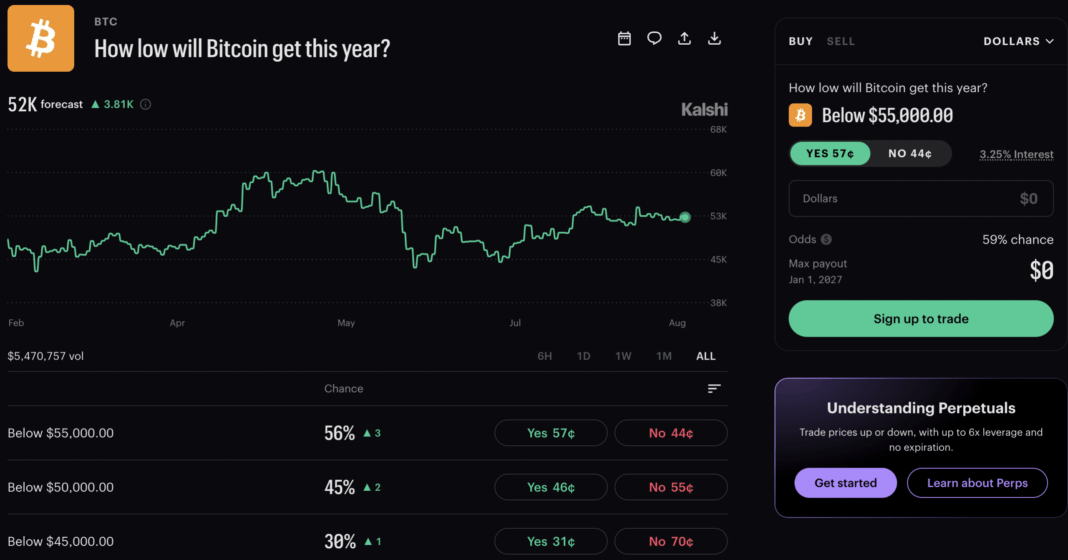This screenshot has height=560, width=1068.
Task: Click the forecast info circle icon
Action: coord(145,104)
